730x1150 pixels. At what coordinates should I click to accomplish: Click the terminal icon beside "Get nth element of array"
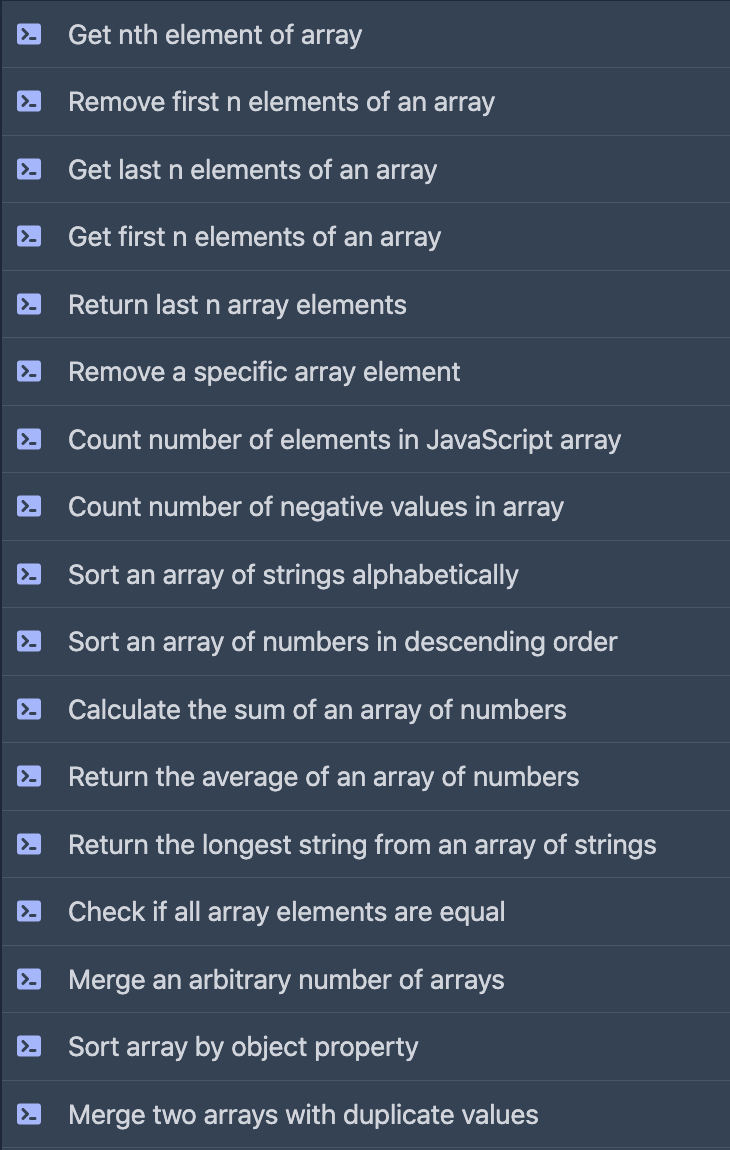click(x=30, y=34)
